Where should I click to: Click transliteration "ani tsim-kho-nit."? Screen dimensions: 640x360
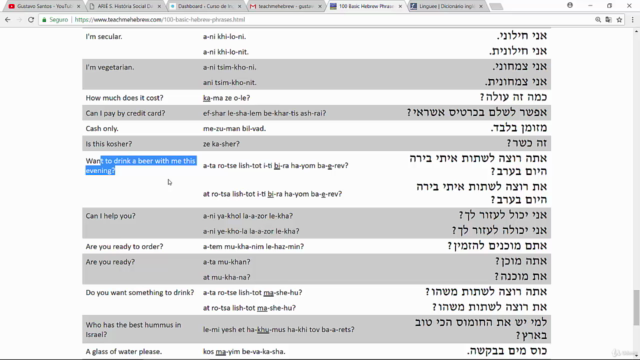click(x=229, y=82)
